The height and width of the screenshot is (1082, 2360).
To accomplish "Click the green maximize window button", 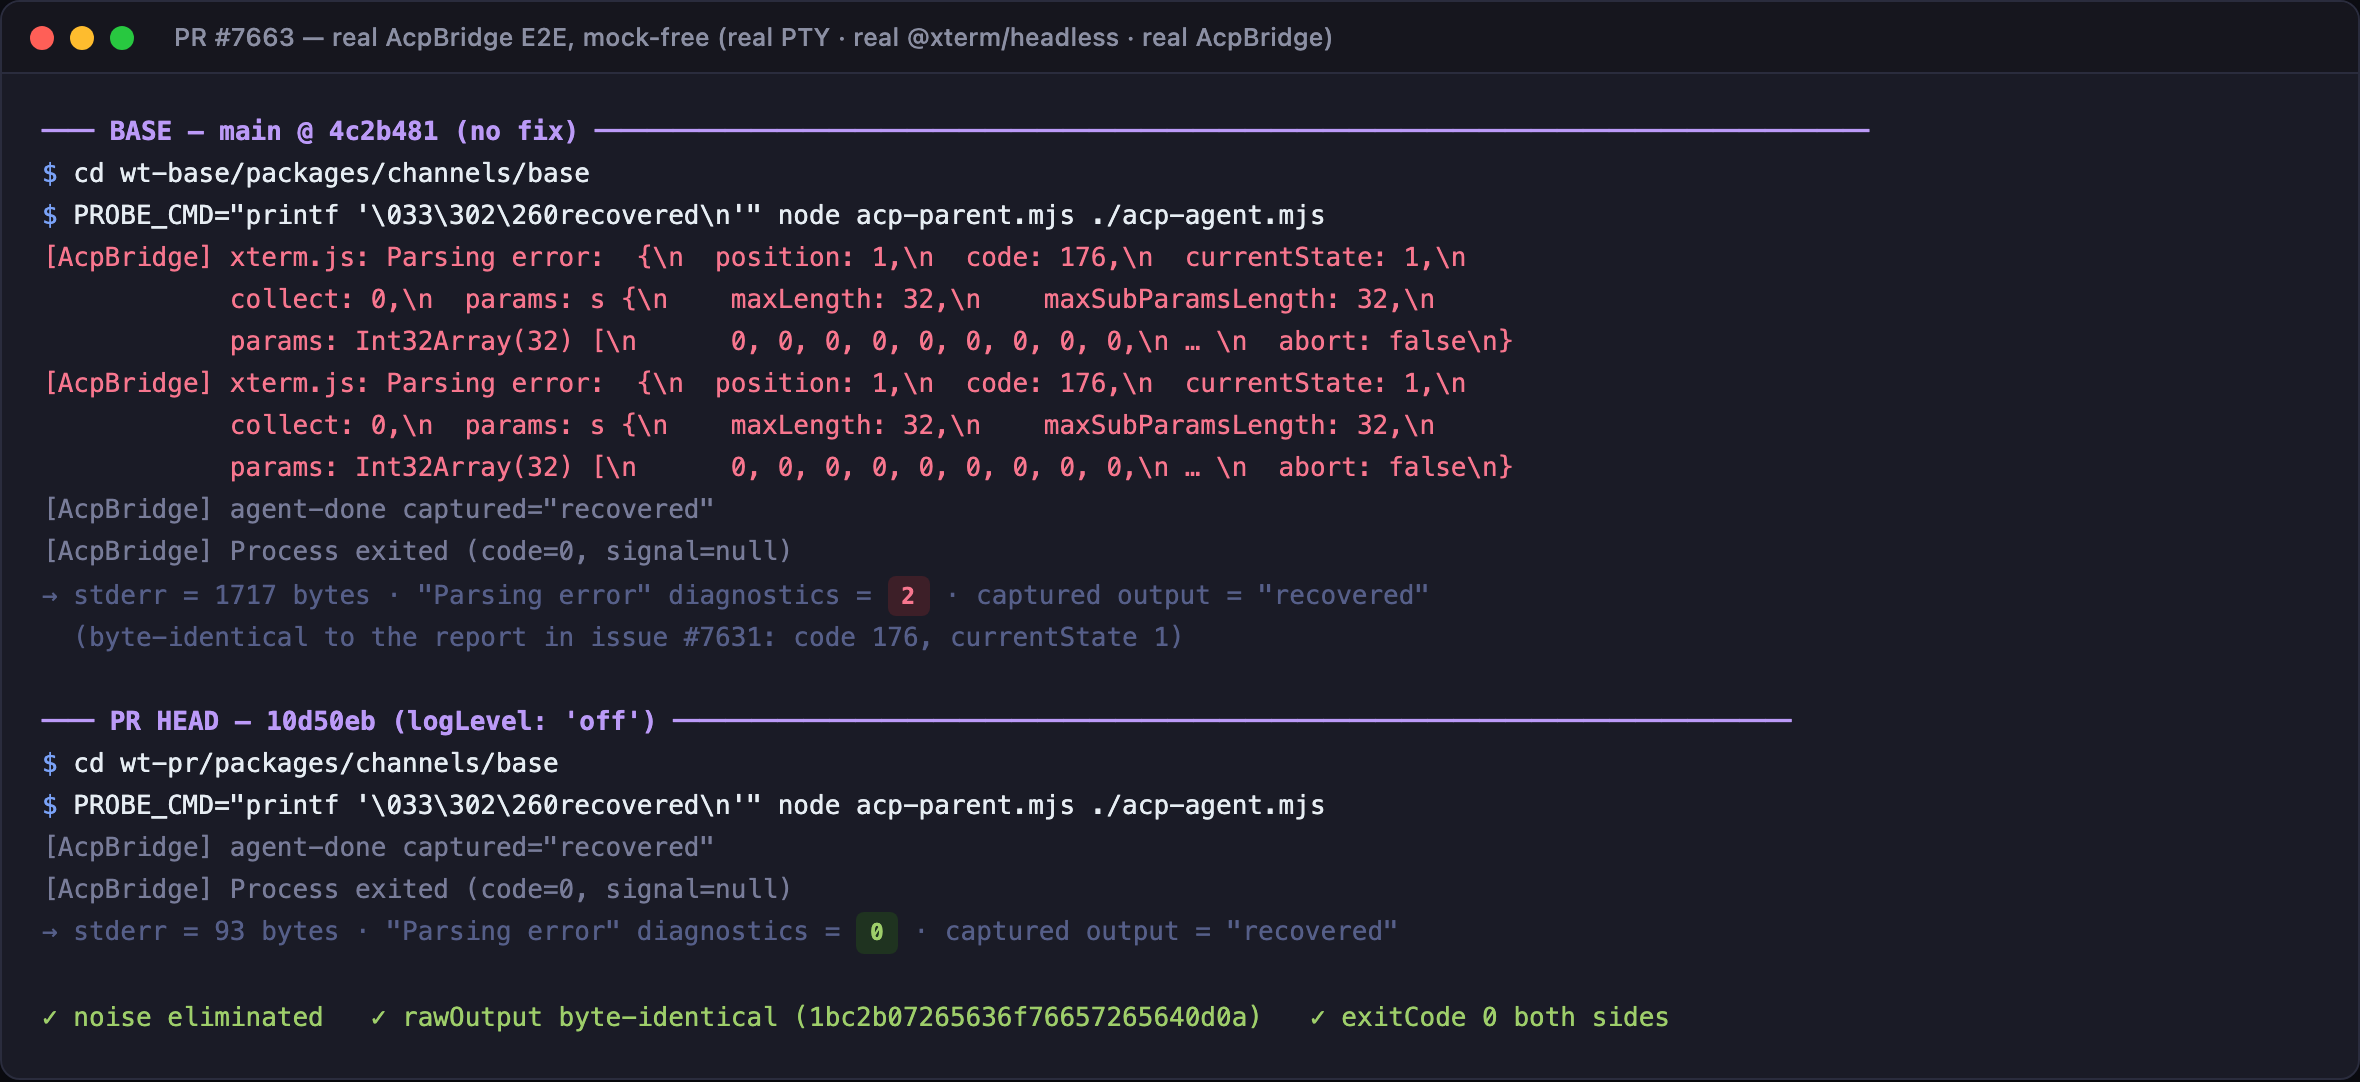I will [122, 38].
